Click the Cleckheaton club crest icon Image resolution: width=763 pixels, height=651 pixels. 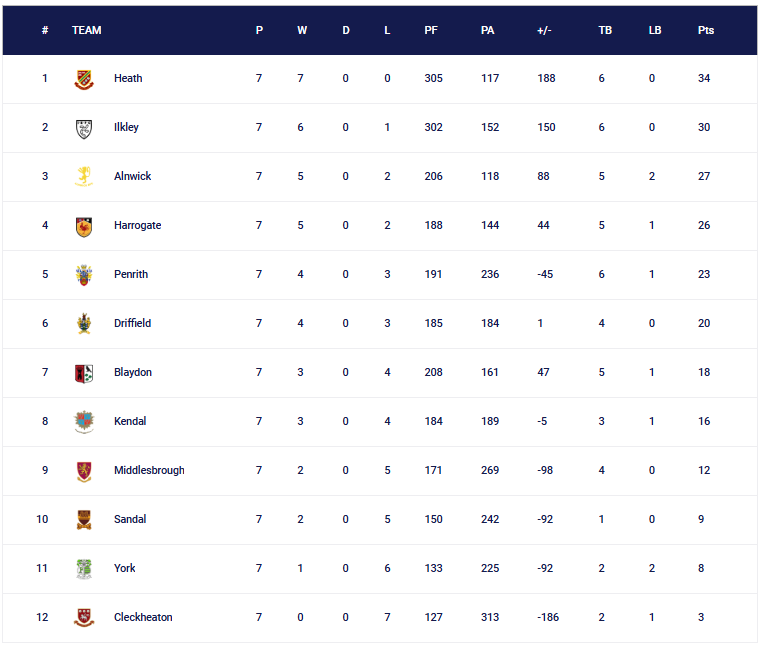85,618
